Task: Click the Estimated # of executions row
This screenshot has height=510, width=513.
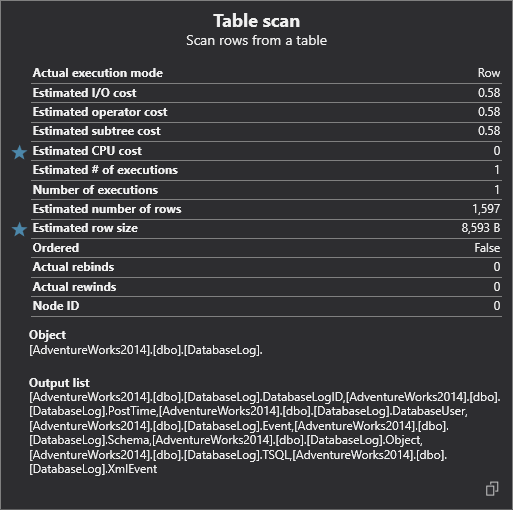Action: 266,170
